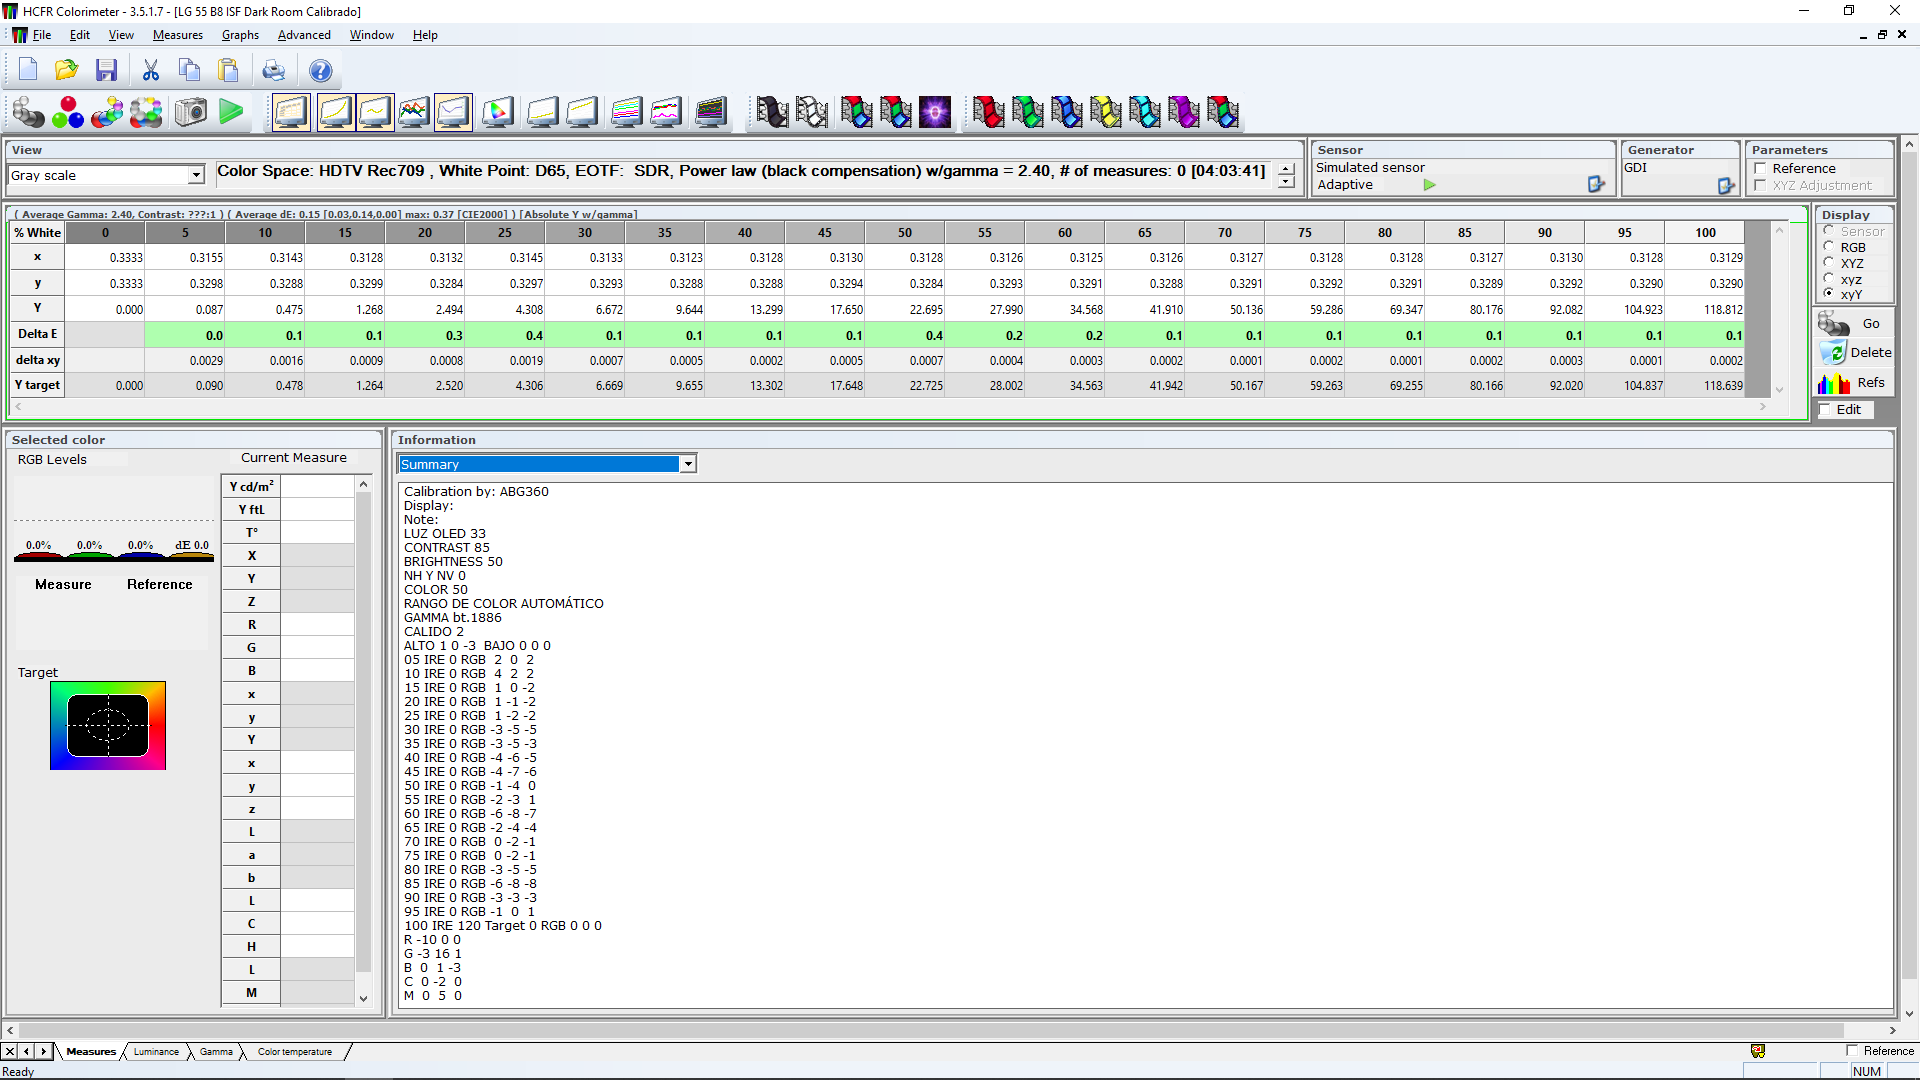Open the Advanced menu
This screenshot has height=1080, width=1920.
[x=304, y=35]
